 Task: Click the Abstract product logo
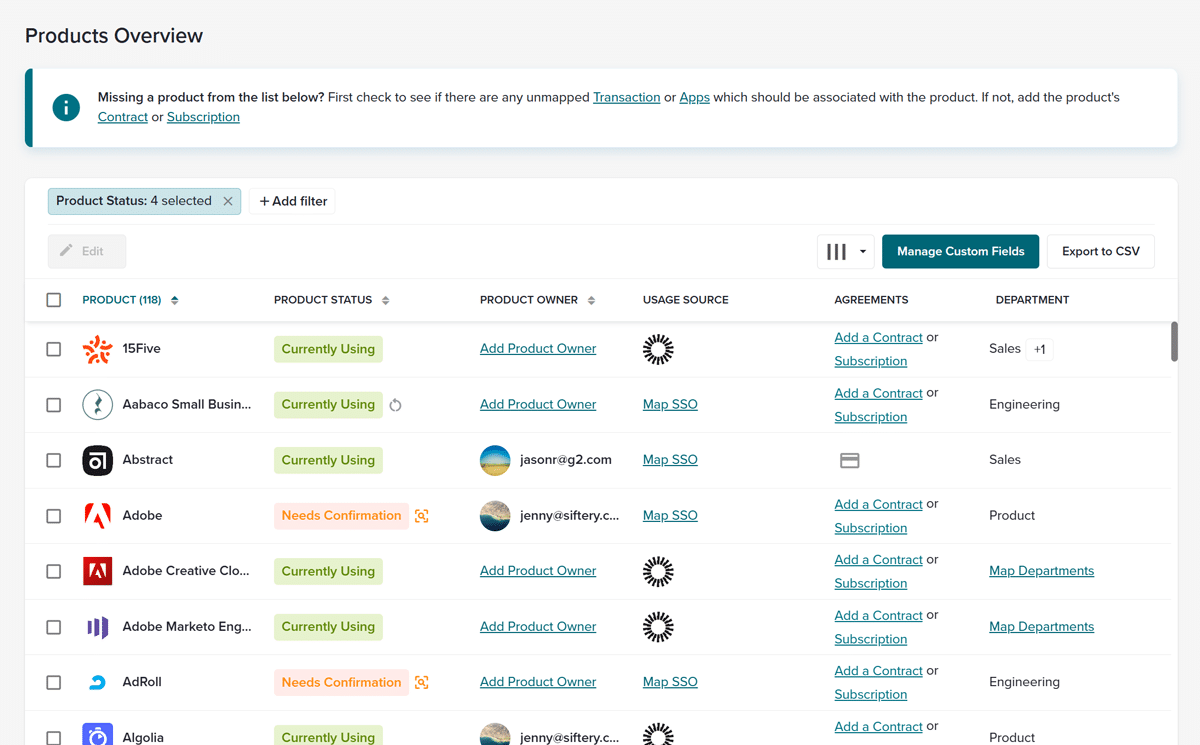tap(97, 460)
